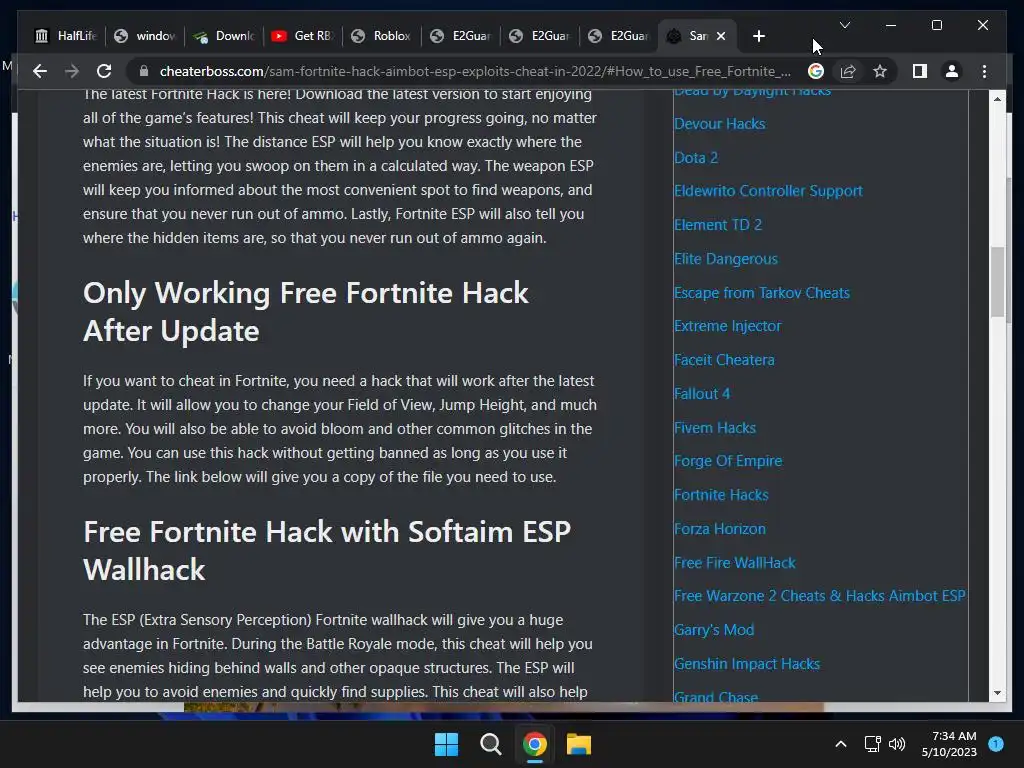Bookmark this page with the star icon
This screenshot has height=768, width=1024.
point(880,71)
